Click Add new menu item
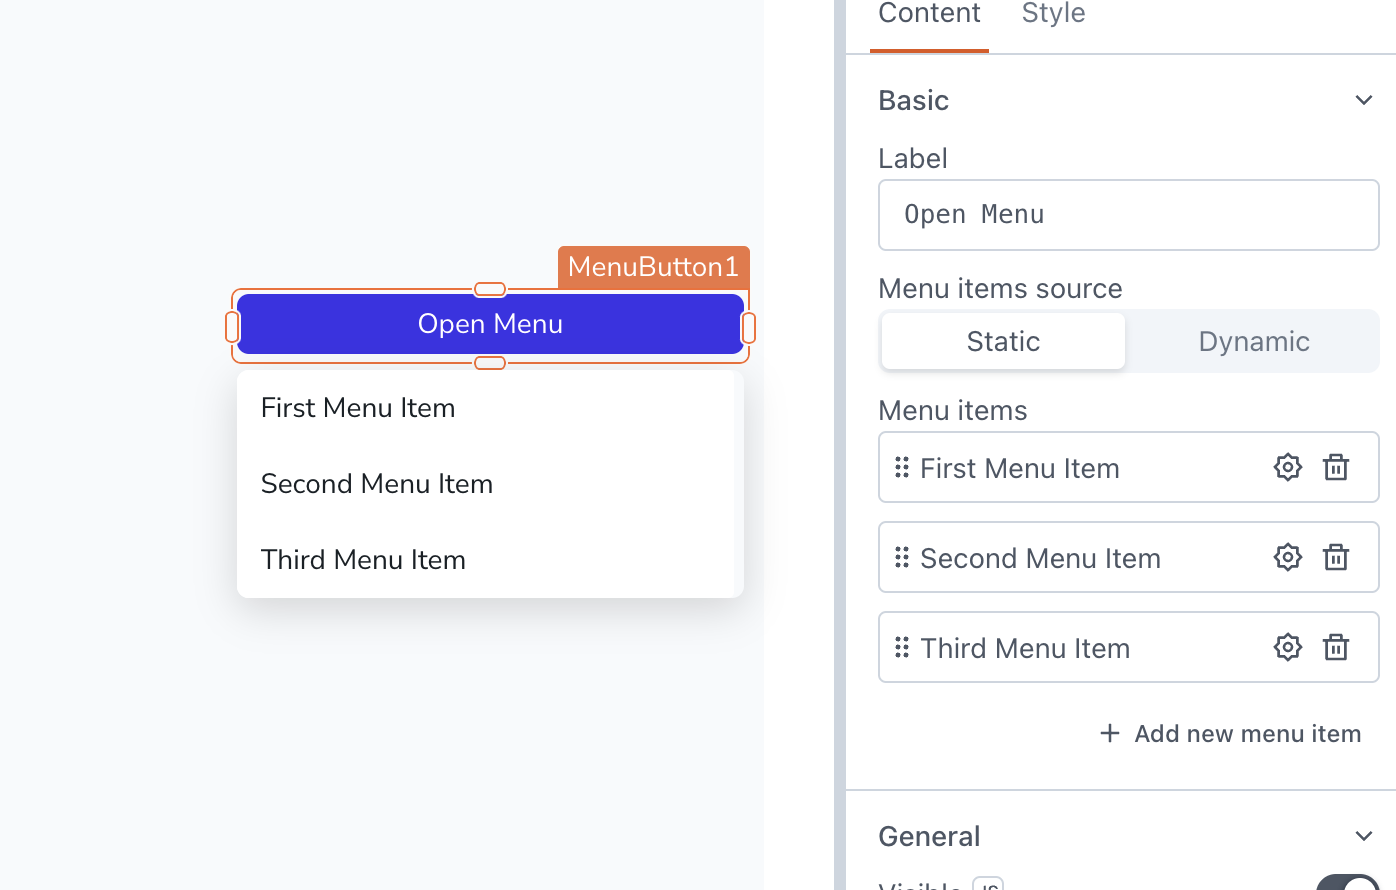 point(1248,733)
